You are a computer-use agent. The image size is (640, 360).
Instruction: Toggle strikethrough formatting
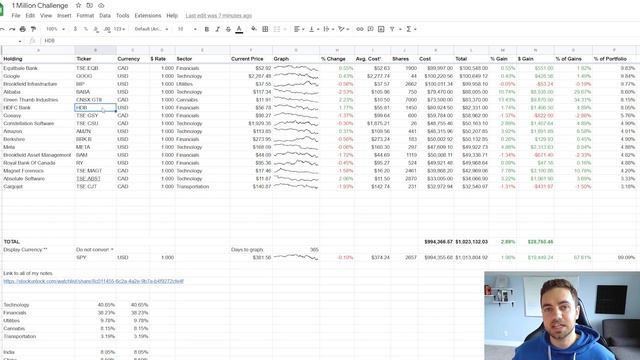[228, 29]
